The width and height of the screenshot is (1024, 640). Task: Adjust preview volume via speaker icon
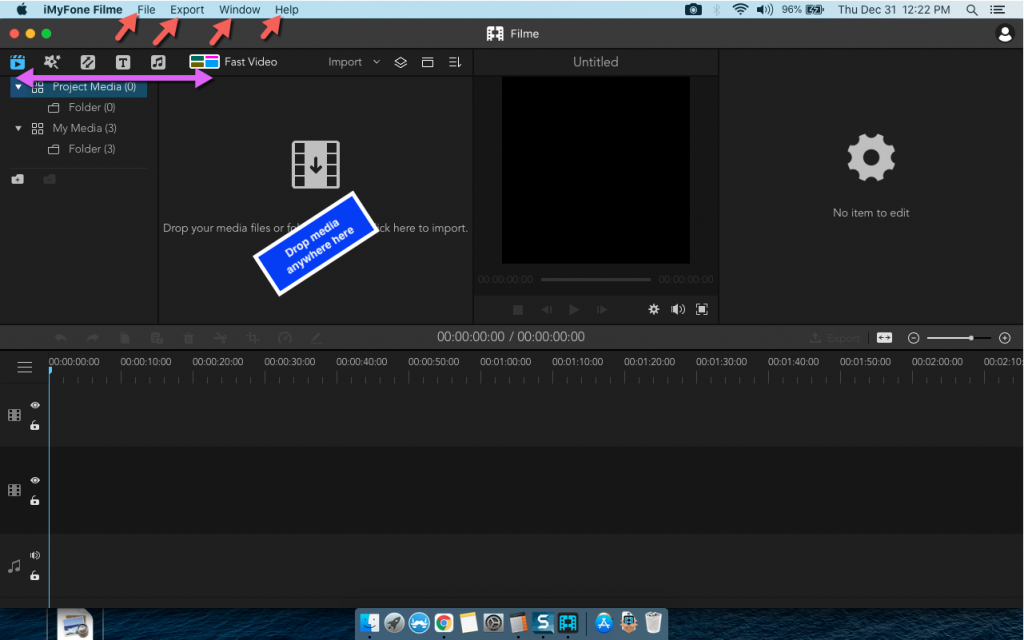678,310
